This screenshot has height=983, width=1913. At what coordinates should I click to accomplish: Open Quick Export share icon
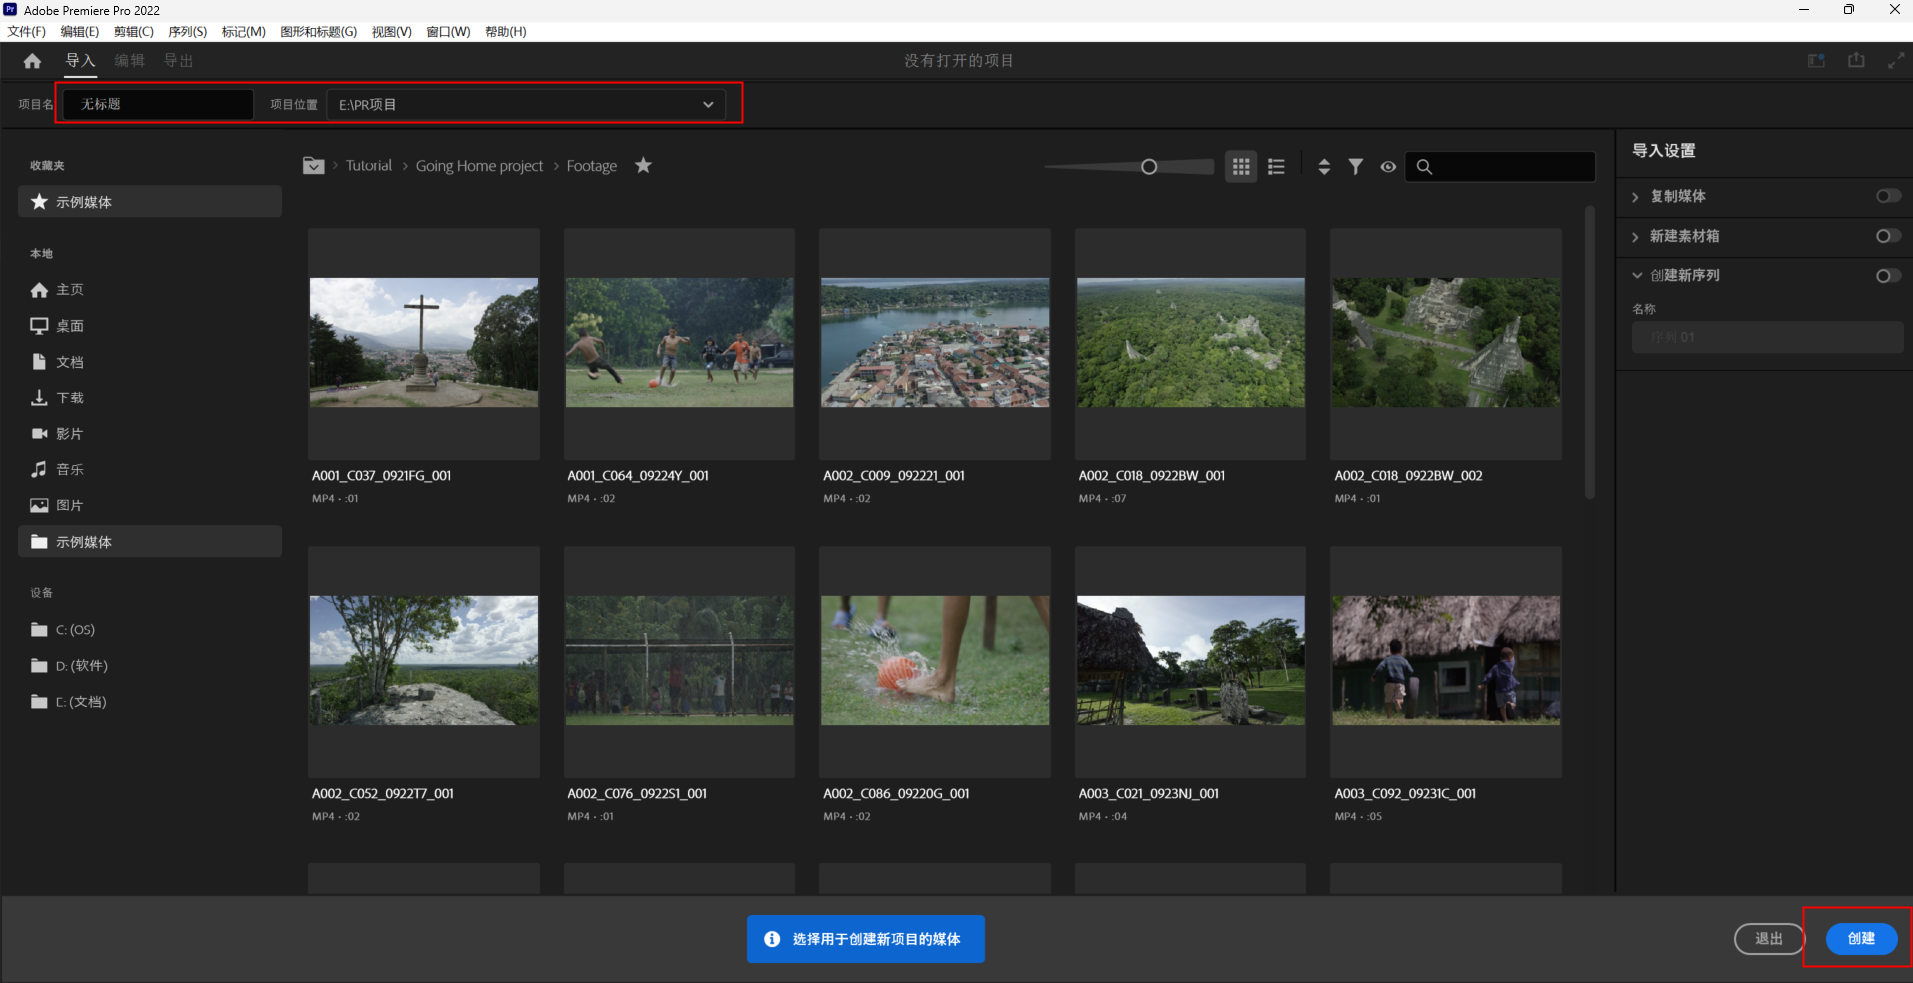click(x=1856, y=61)
